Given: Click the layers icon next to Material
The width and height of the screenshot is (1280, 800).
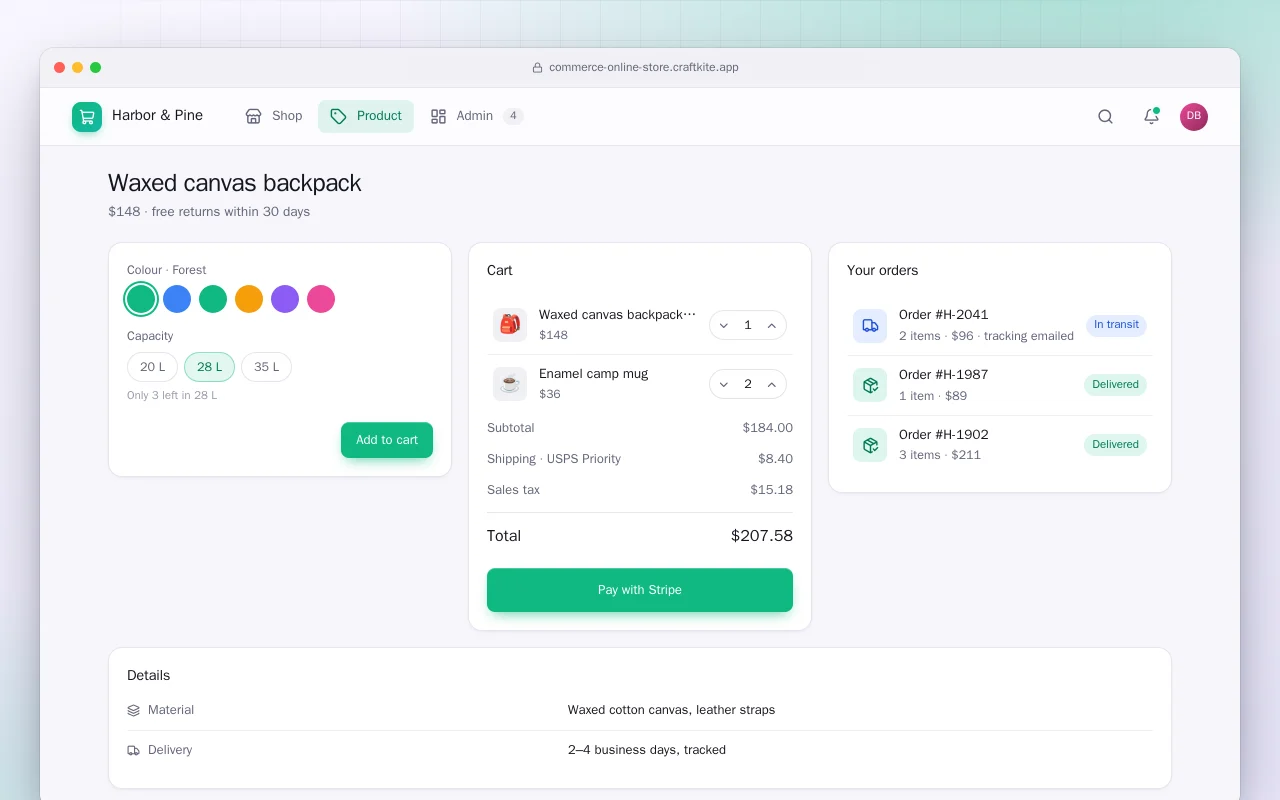Looking at the screenshot, I should (x=134, y=711).
